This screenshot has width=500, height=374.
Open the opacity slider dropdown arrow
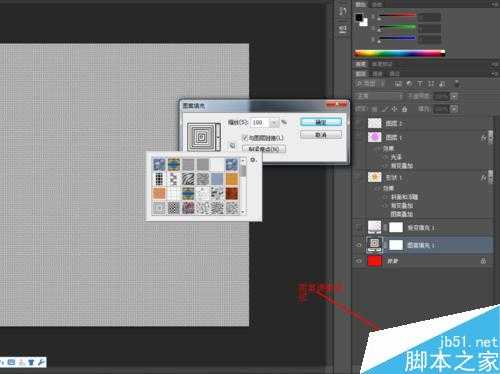pos(454,96)
